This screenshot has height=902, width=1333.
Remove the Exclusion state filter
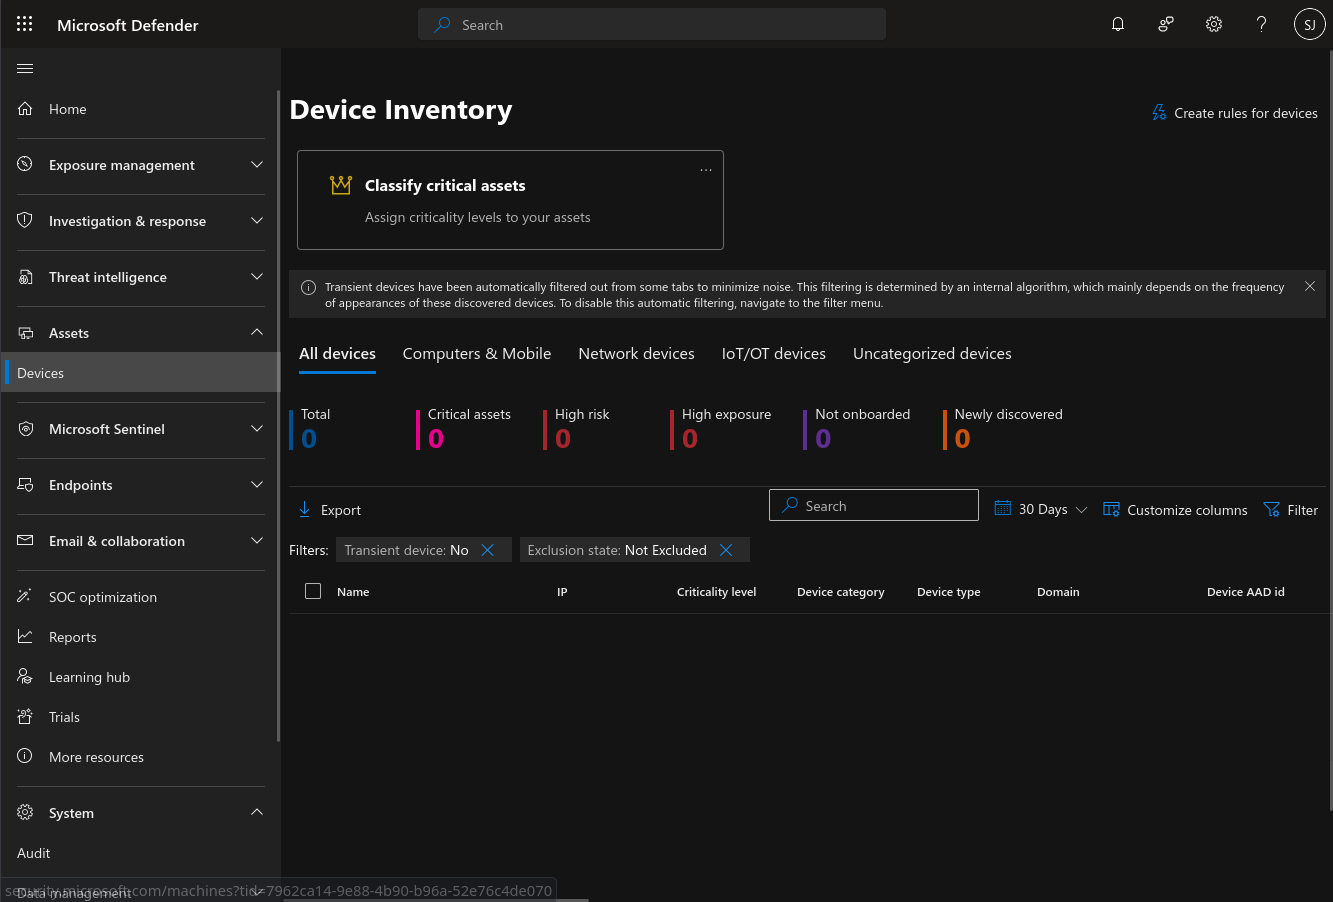pos(726,550)
